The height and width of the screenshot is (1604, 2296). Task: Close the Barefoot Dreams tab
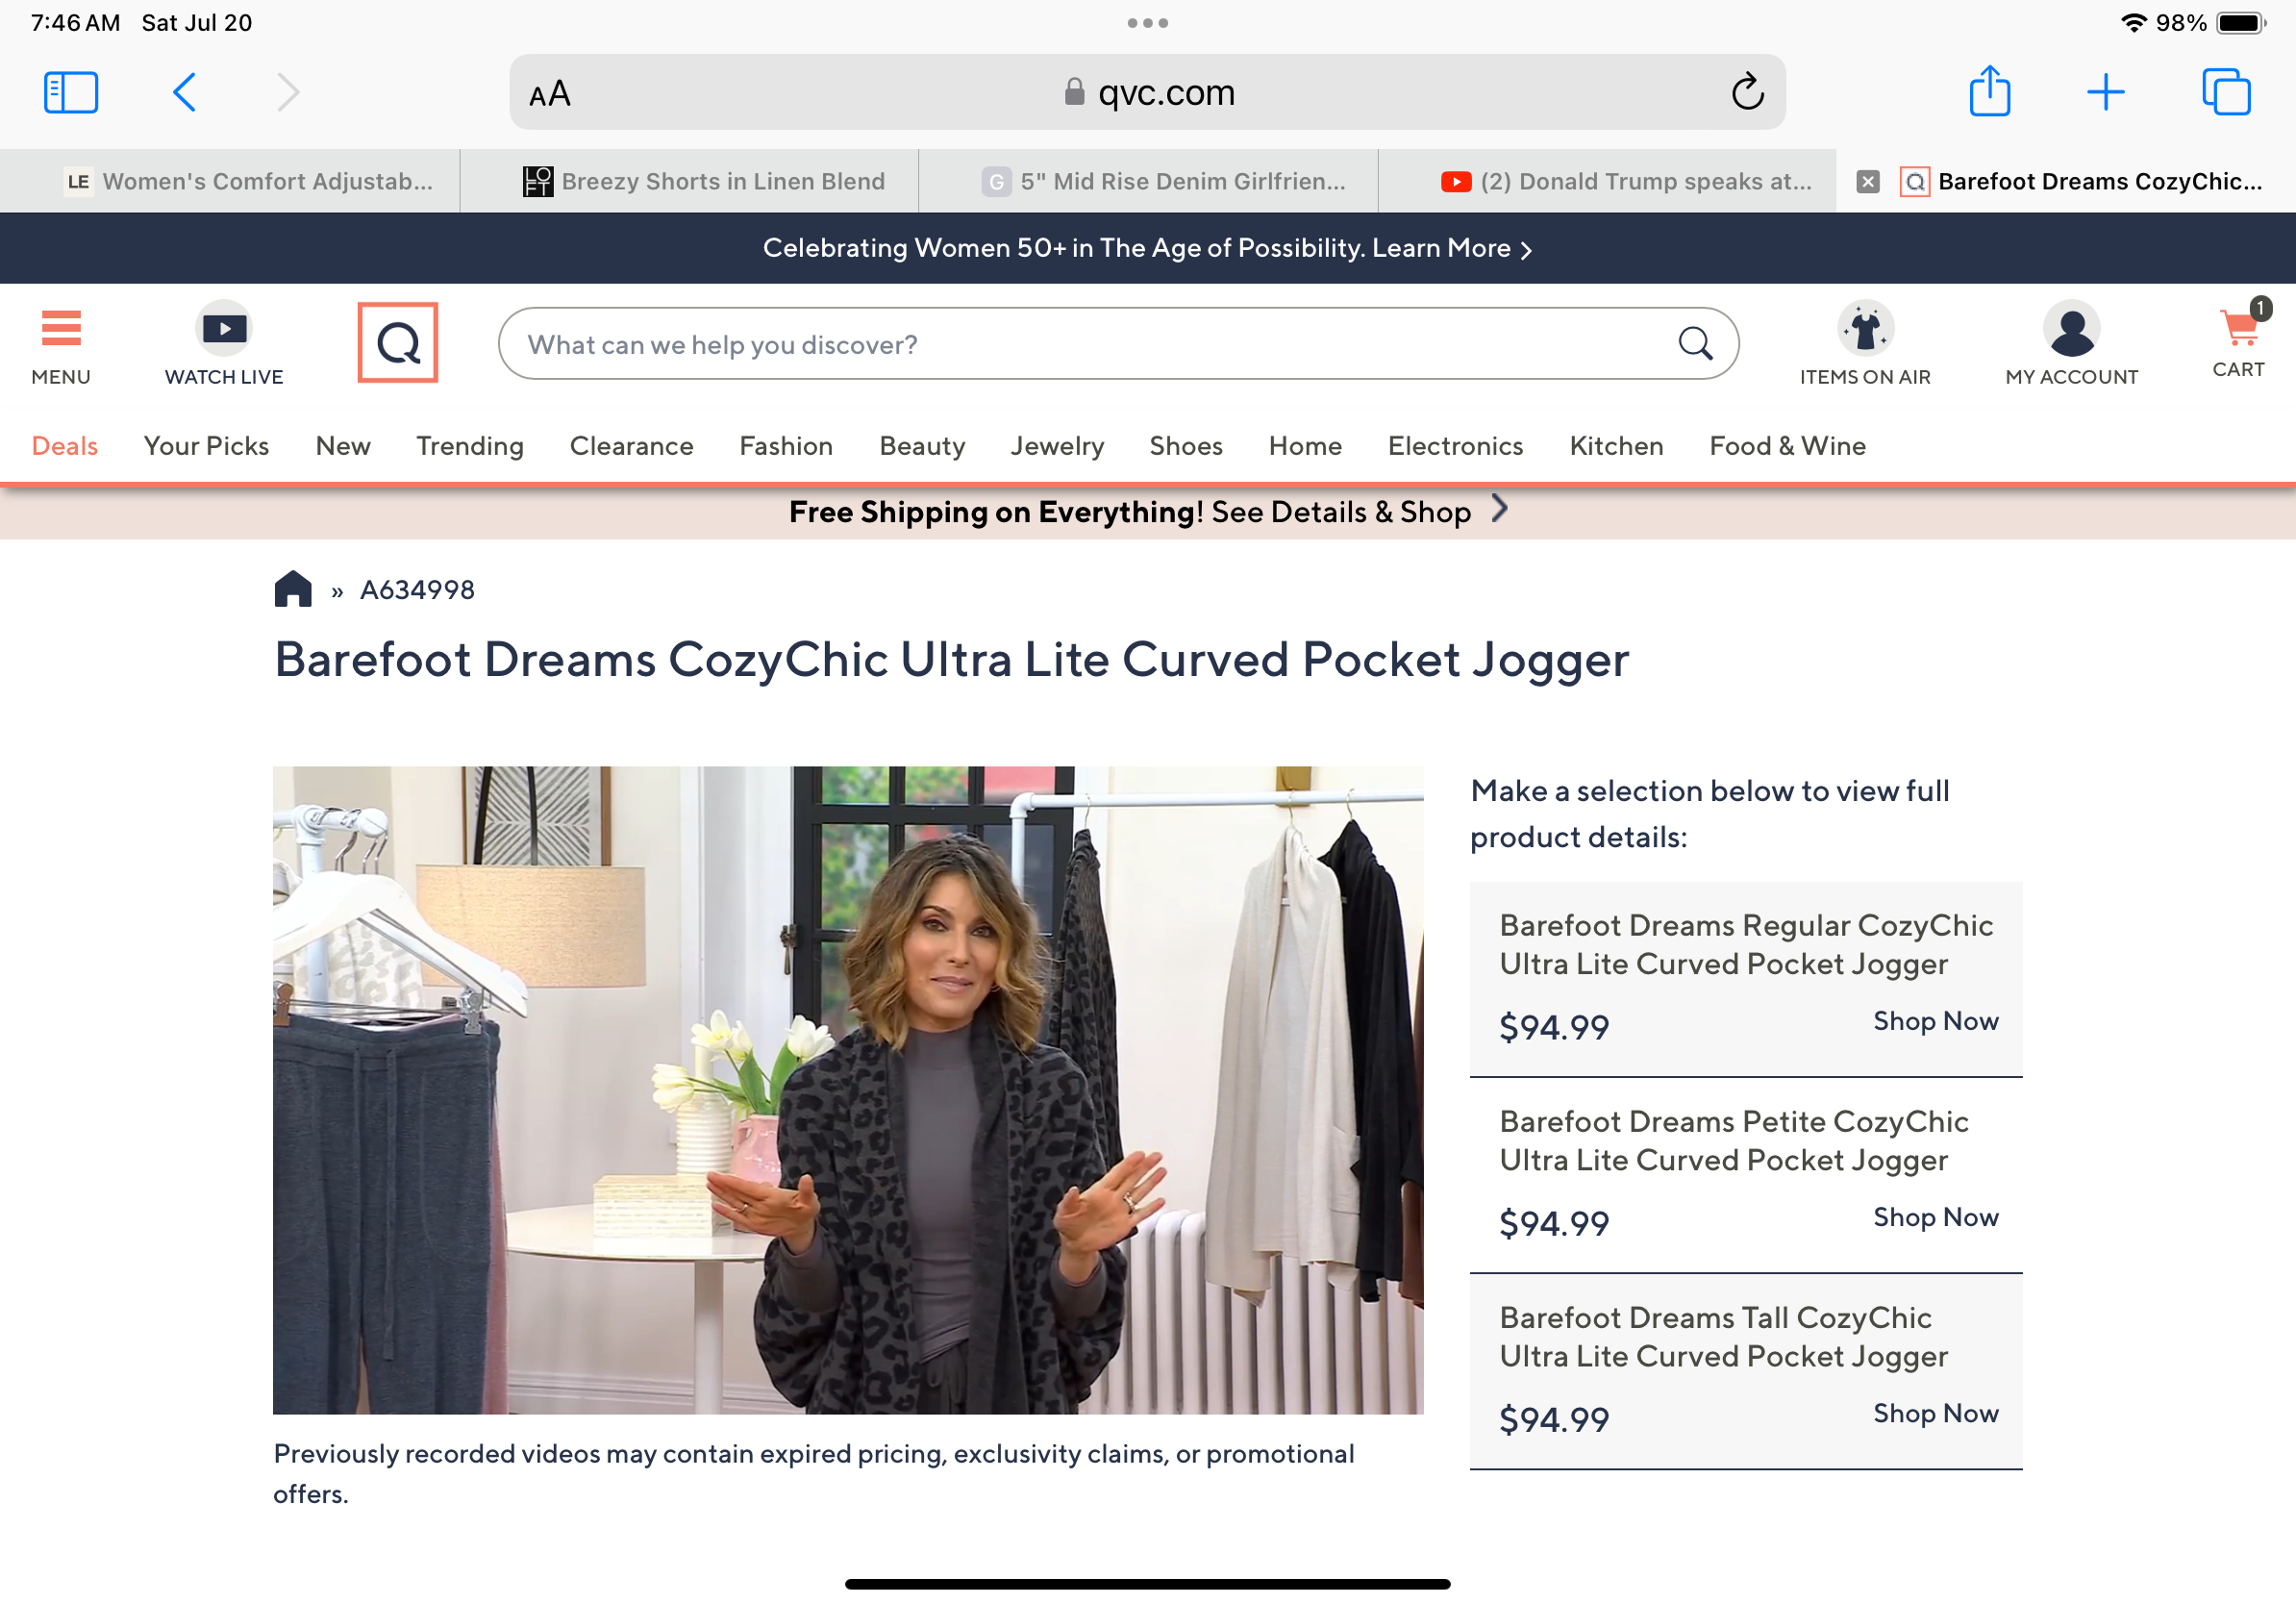click(x=1867, y=181)
